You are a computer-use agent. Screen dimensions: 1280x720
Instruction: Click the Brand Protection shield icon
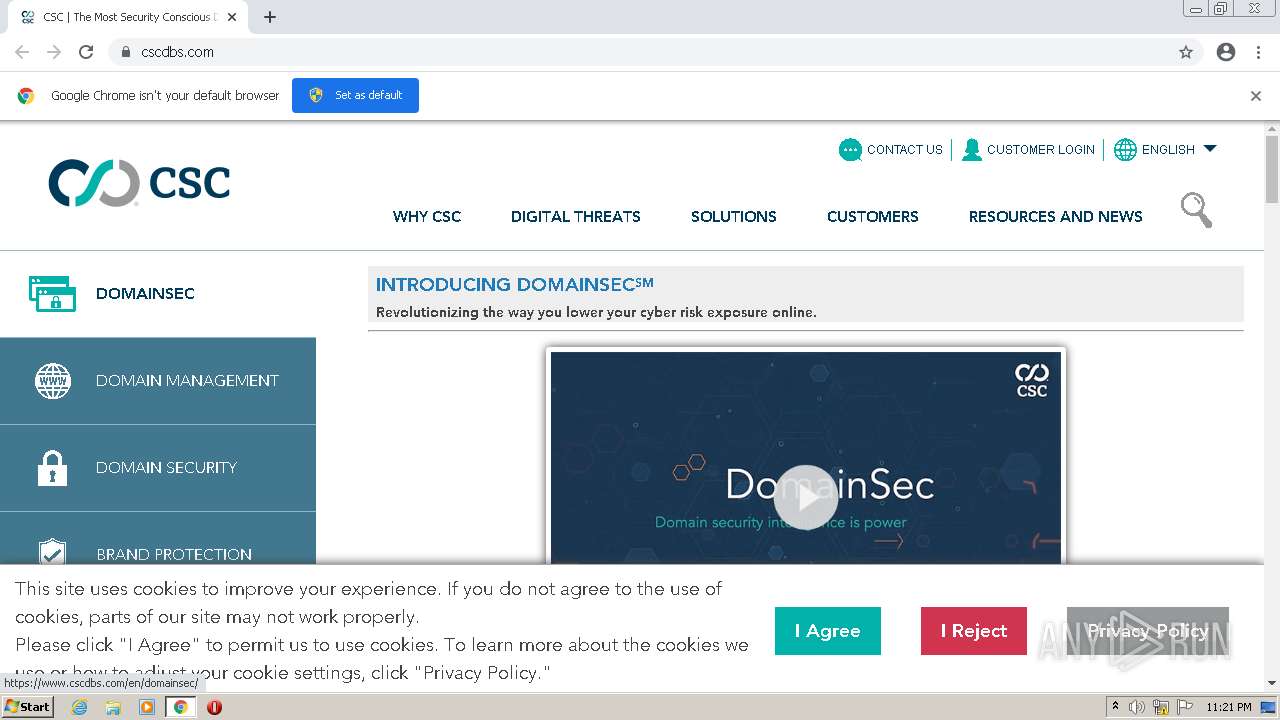coord(52,552)
